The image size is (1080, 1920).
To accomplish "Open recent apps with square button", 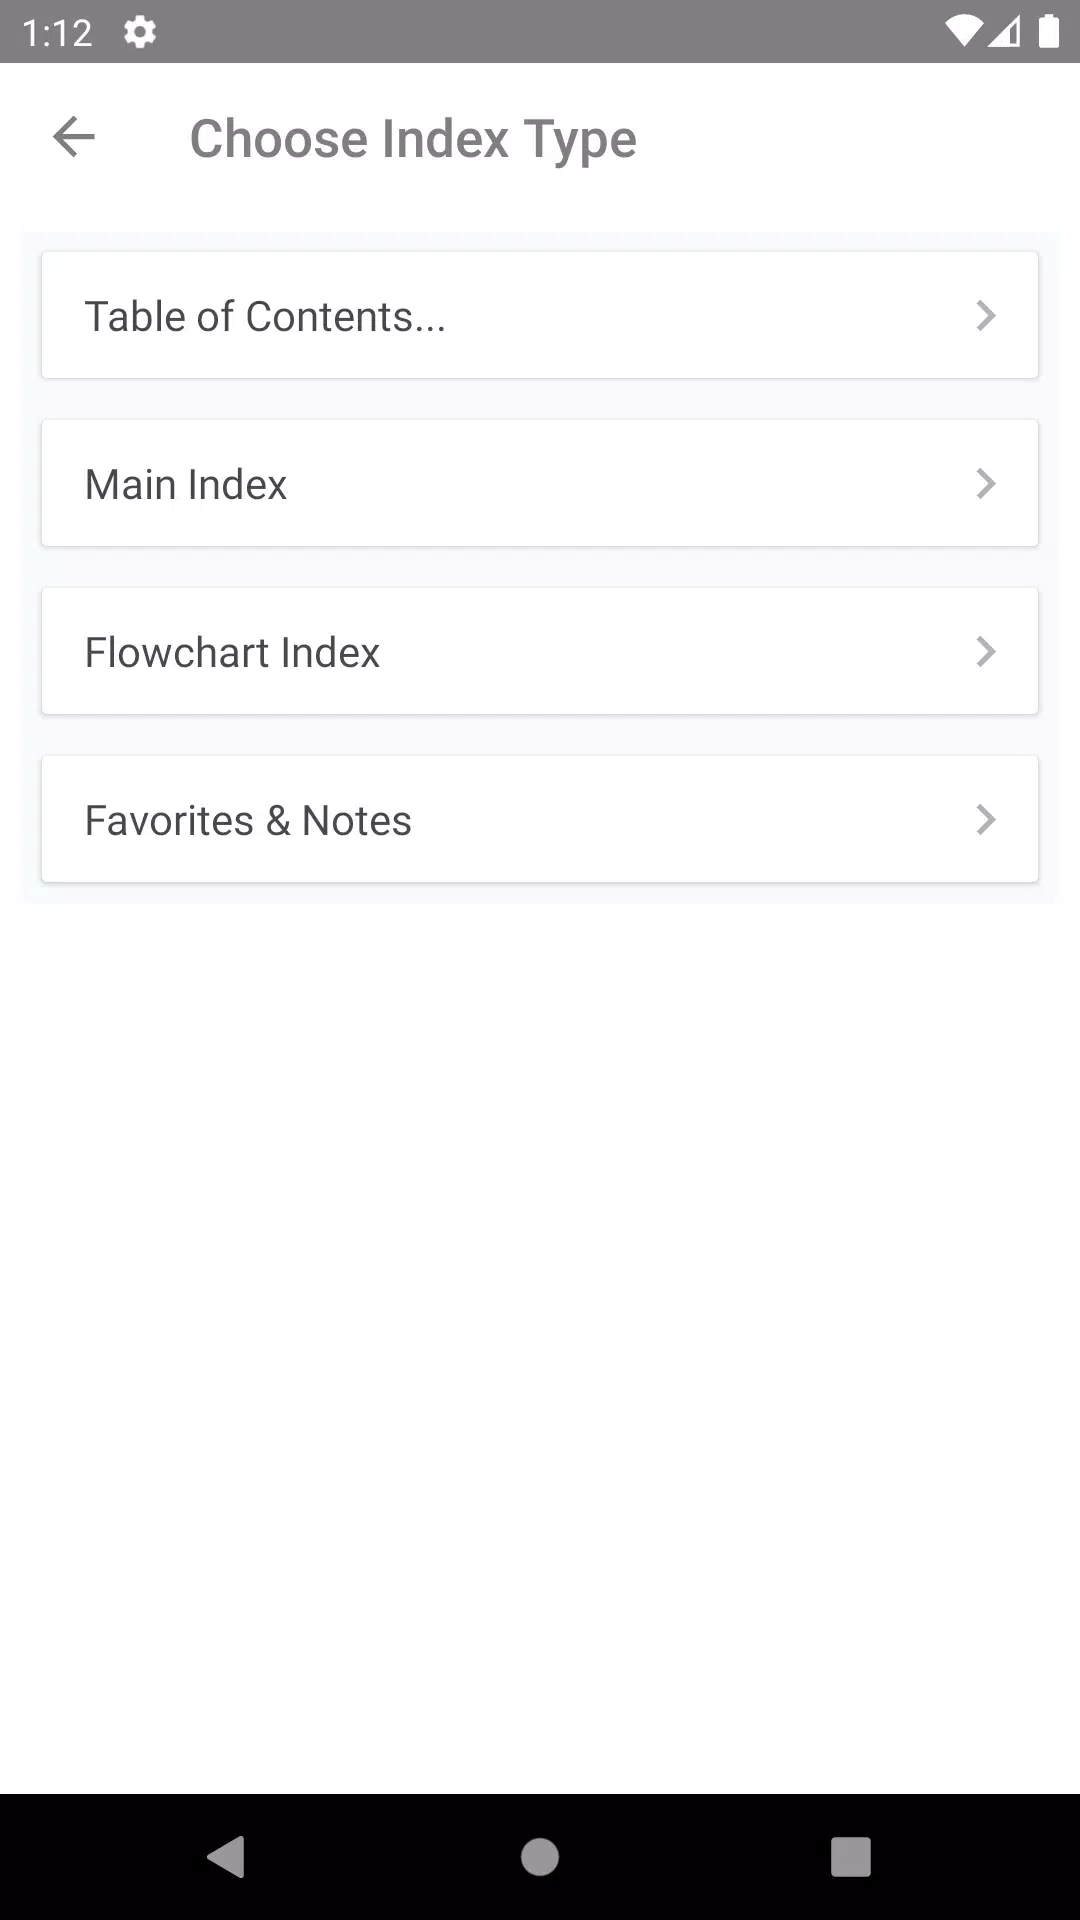I will [x=850, y=1857].
